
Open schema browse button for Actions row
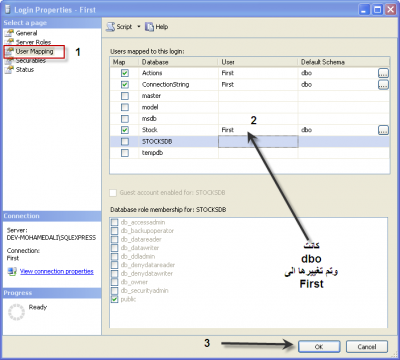383,73
